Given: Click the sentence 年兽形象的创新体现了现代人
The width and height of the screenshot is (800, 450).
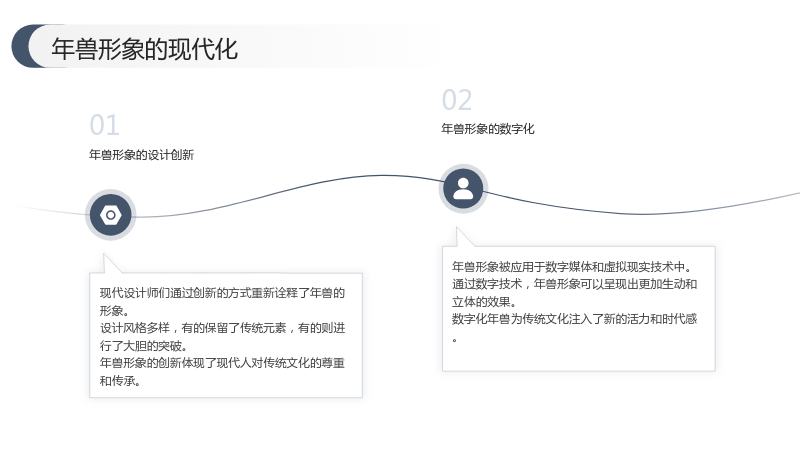Looking at the screenshot, I should 222,363.
